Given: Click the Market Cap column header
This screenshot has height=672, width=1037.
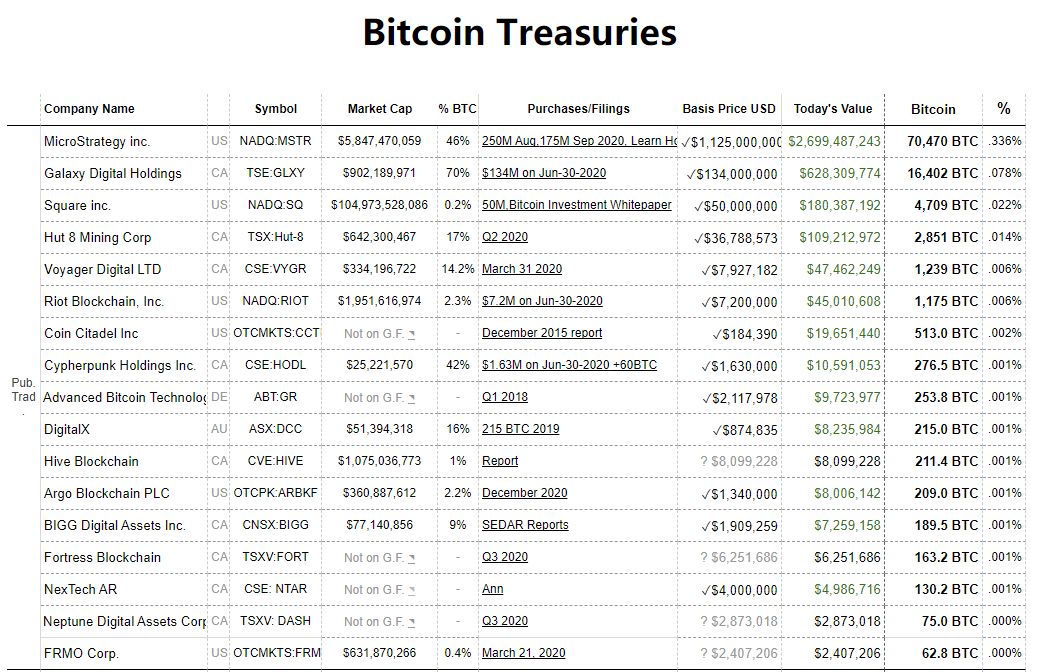Looking at the screenshot, I should coord(380,108).
